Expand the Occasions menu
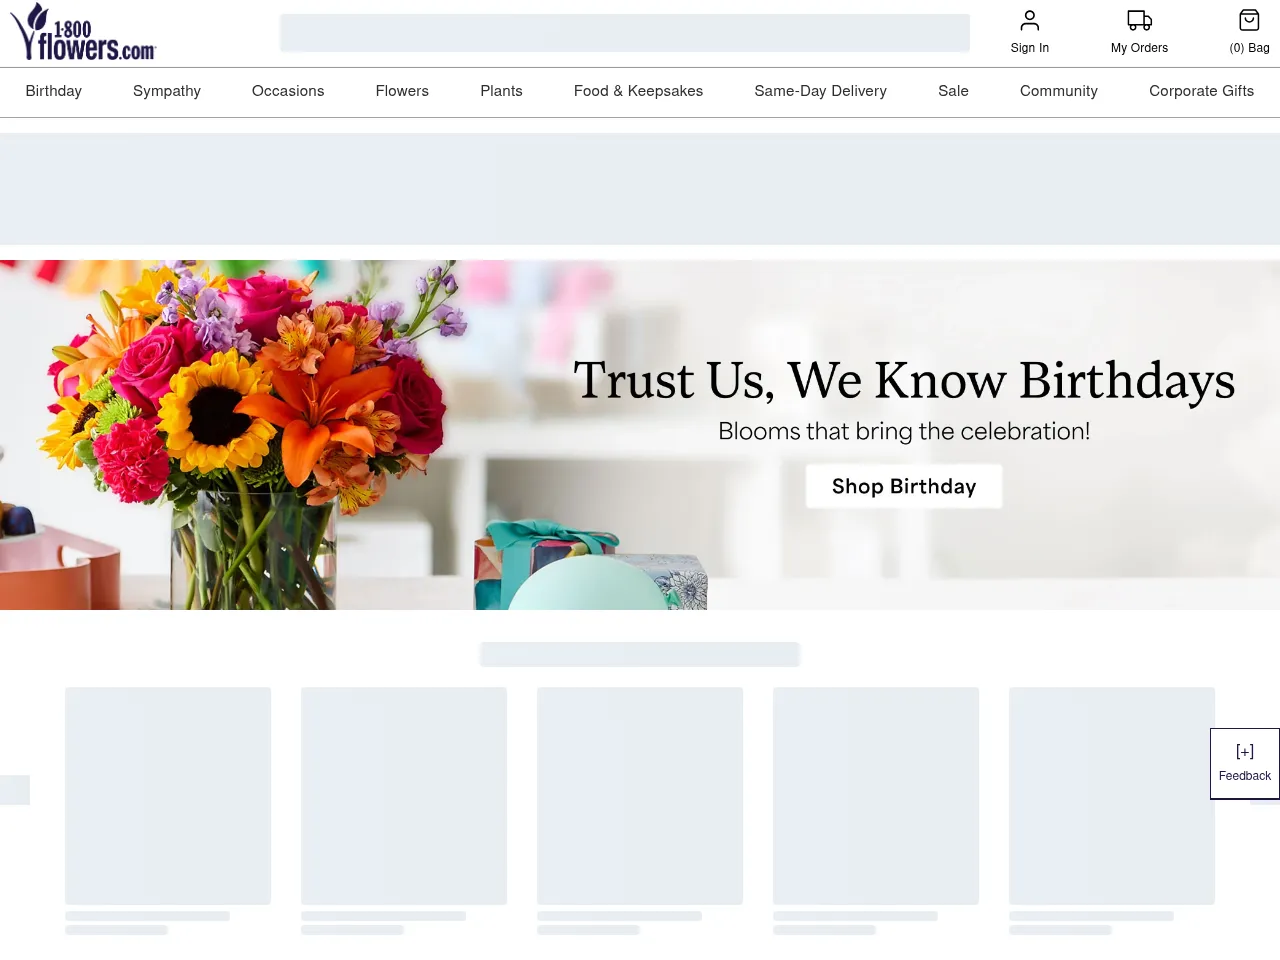The image size is (1280, 960). tap(288, 91)
